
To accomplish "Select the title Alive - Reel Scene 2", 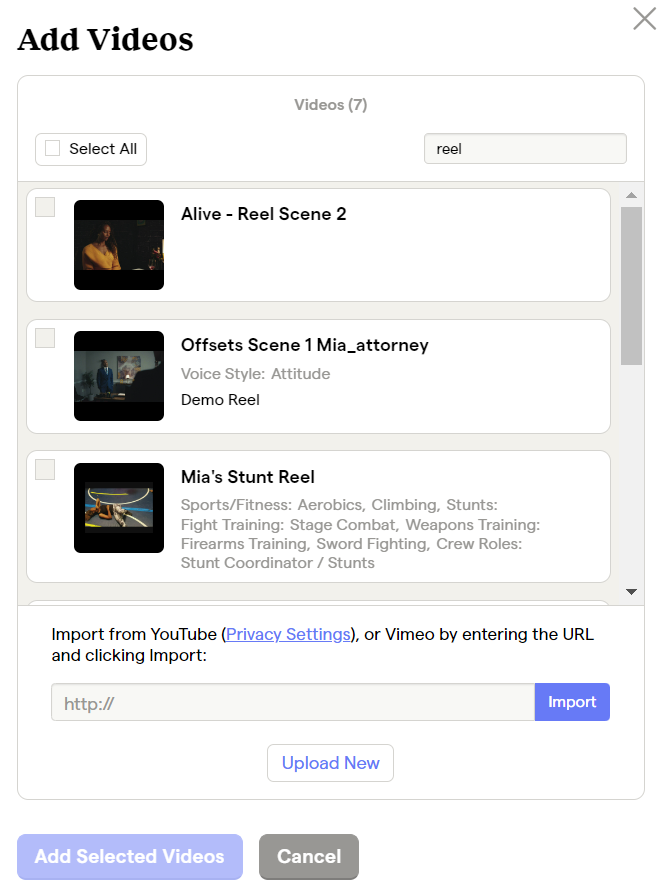I will [x=264, y=214].
